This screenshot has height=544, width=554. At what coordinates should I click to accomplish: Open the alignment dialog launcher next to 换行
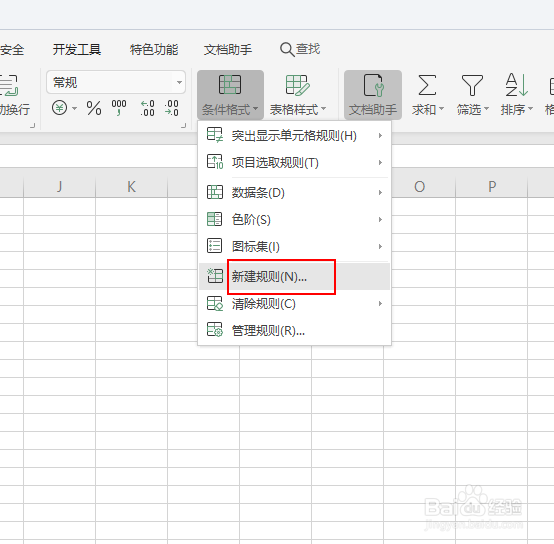(x=32, y=125)
